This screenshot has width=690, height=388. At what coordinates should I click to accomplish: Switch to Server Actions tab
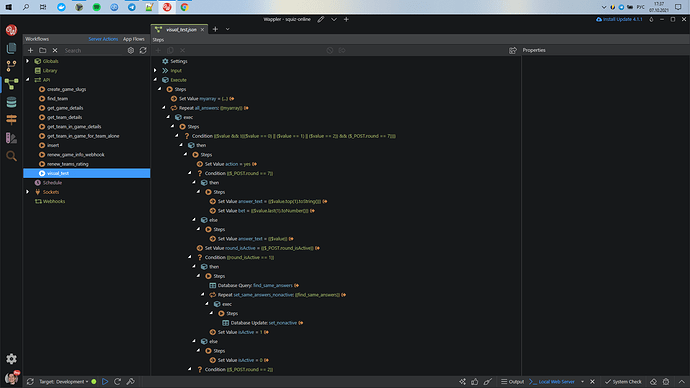(x=103, y=39)
